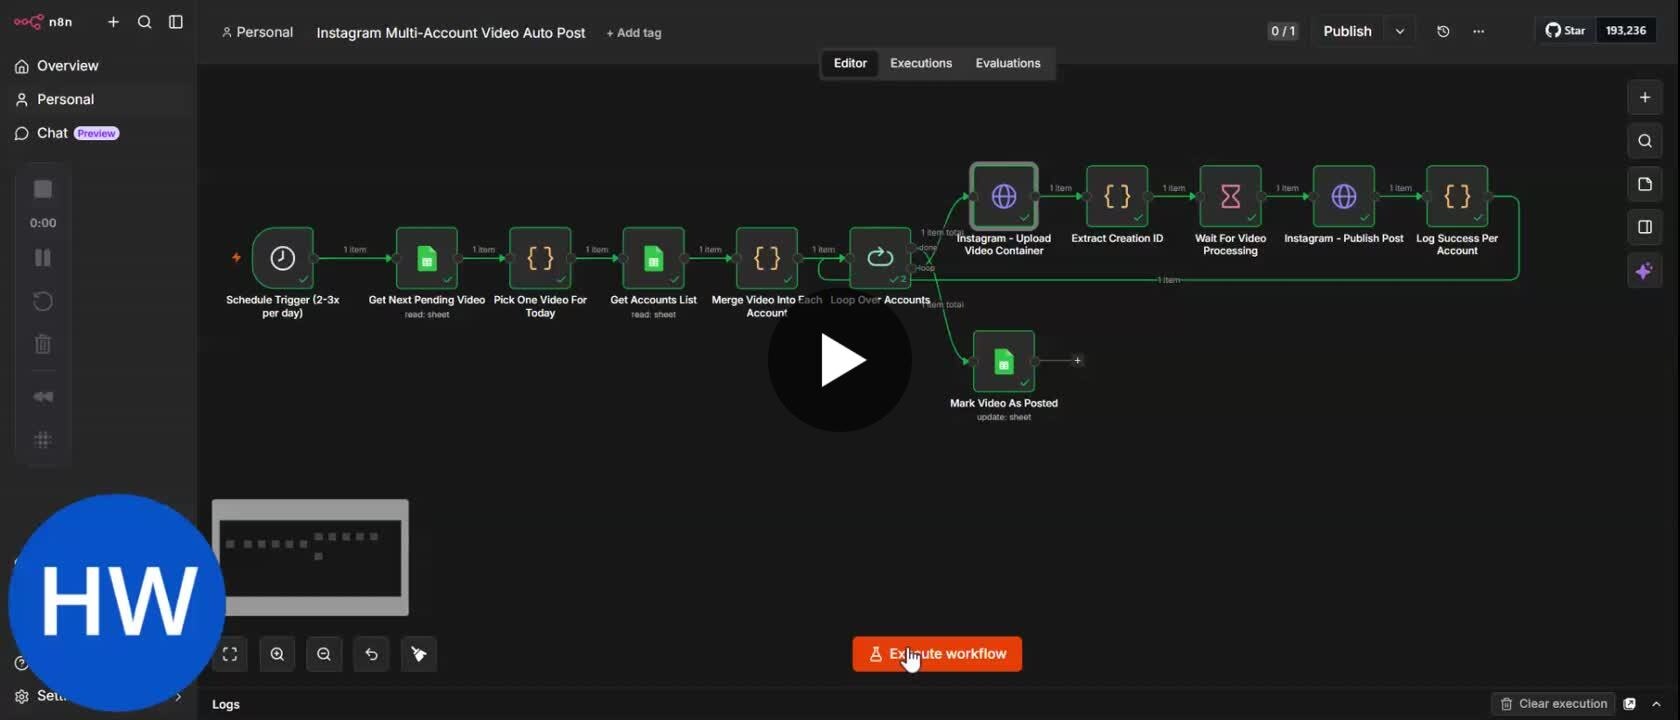The image size is (1680, 720).
Task: Collapse the left sidebar with the panel icon
Action: click(x=176, y=22)
